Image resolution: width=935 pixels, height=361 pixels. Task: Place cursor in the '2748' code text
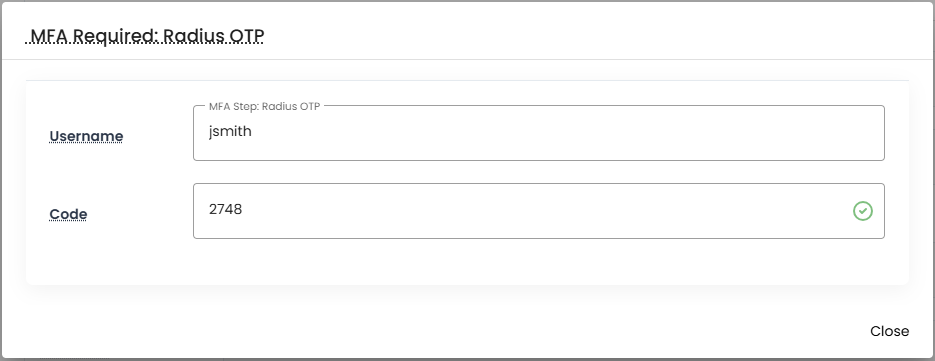coord(225,209)
